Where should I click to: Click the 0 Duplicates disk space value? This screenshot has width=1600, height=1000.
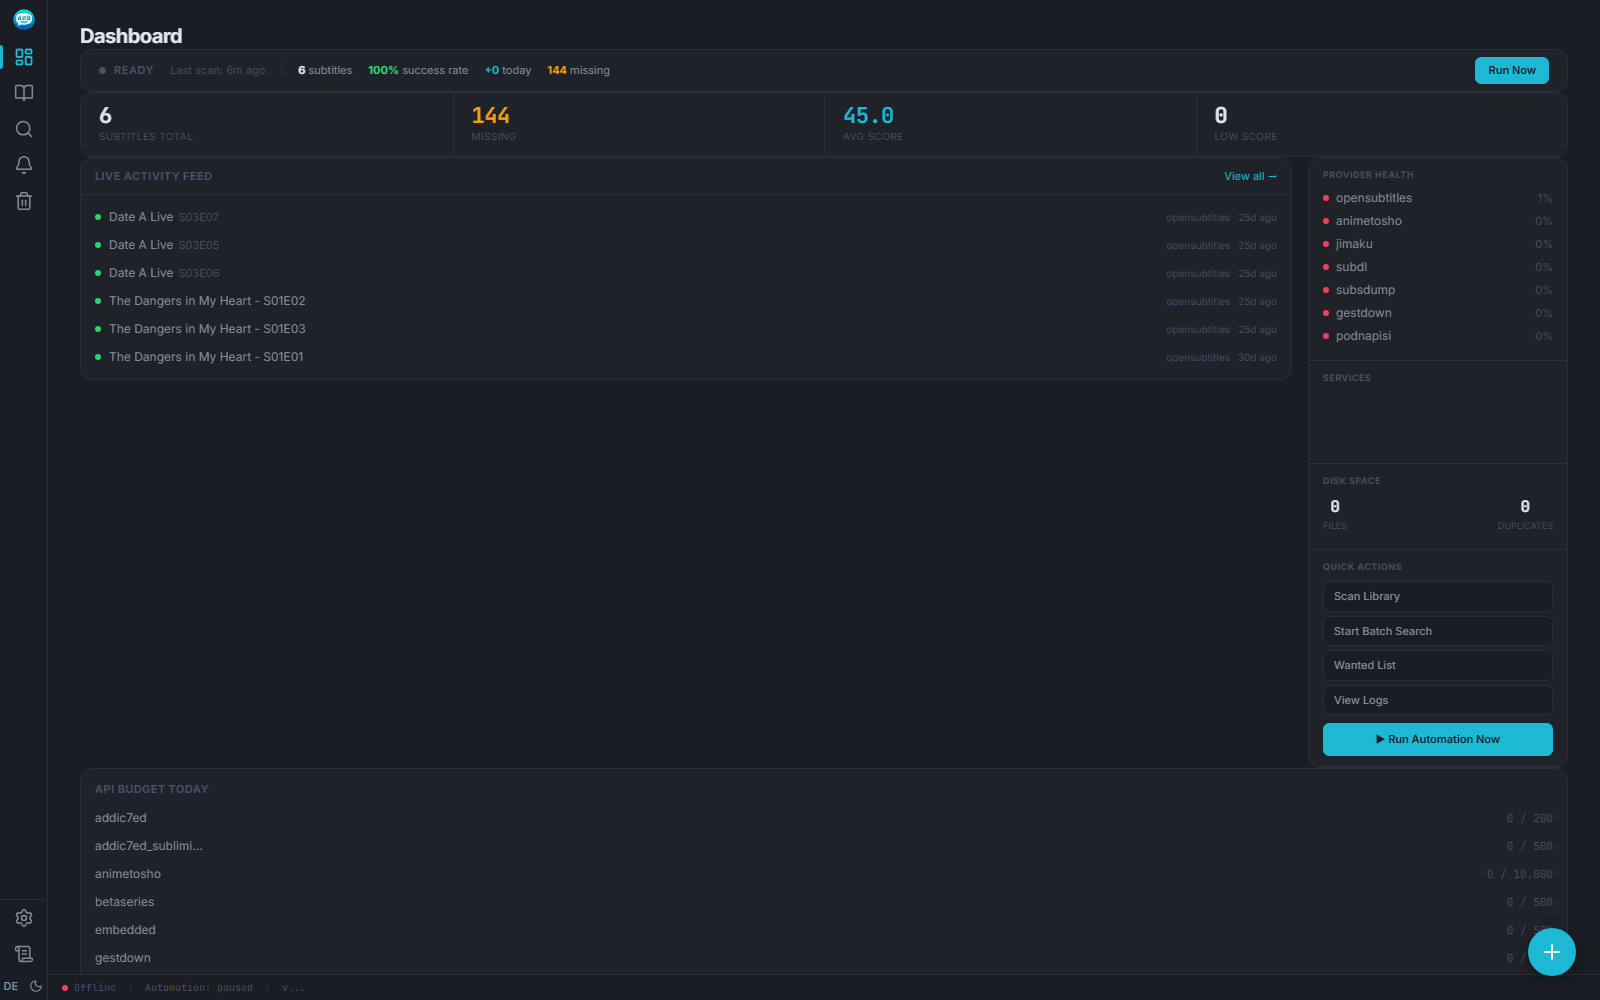tap(1525, 506)
